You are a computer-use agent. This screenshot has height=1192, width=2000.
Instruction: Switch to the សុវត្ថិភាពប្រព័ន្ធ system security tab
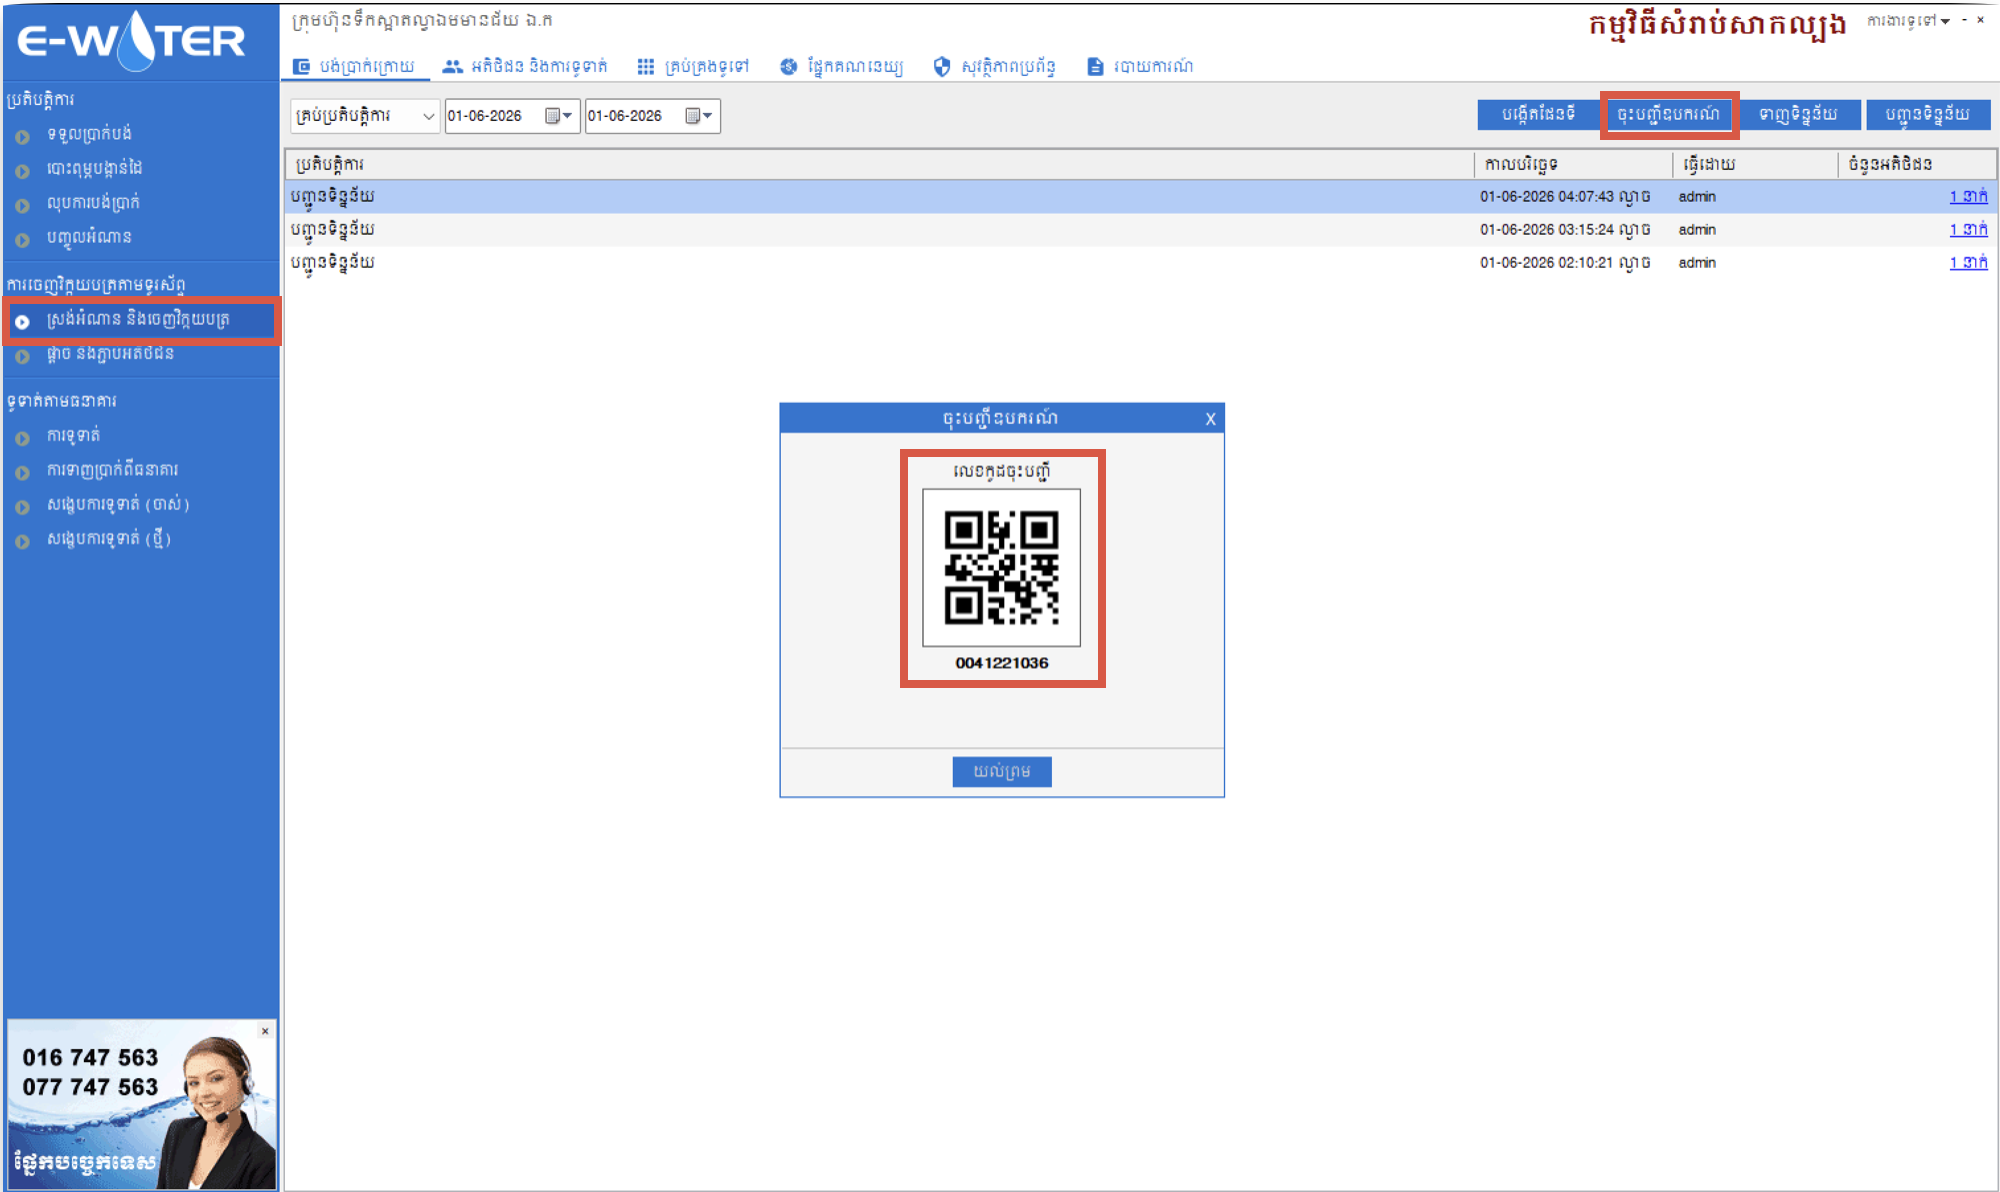click(x=995, y=66)
